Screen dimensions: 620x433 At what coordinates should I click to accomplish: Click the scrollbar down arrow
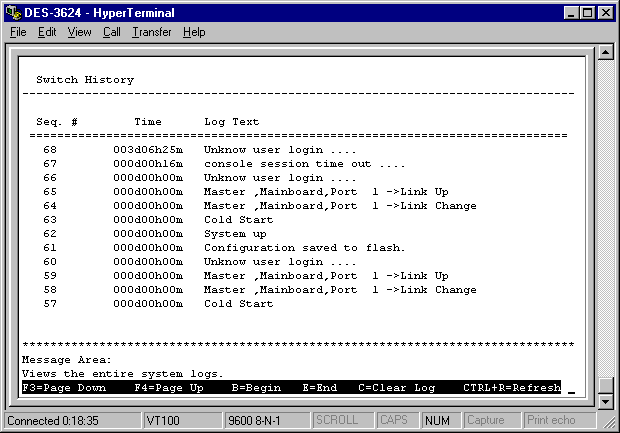(x=605, y=401)
